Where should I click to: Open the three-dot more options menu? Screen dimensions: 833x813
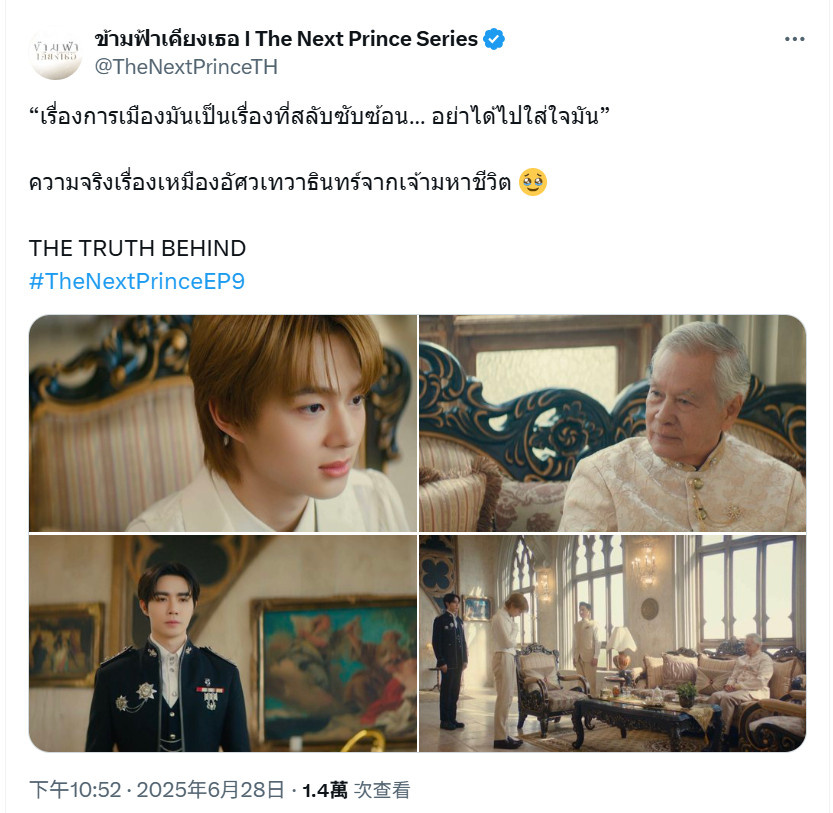coord(794,39)
